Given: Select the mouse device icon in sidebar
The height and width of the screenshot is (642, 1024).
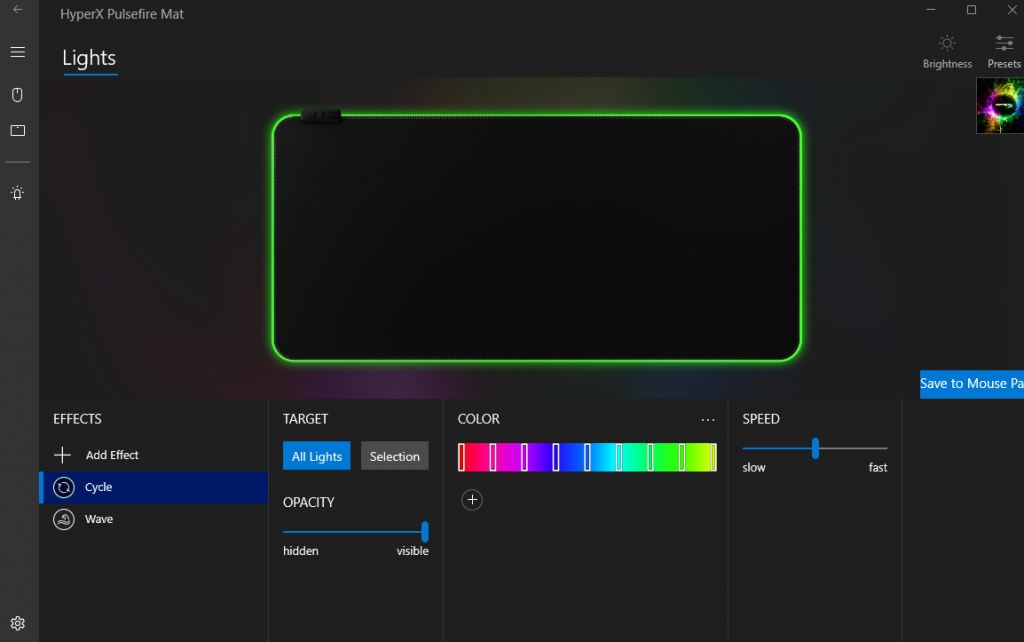Looking at the screenshot, I should (17, 95).
